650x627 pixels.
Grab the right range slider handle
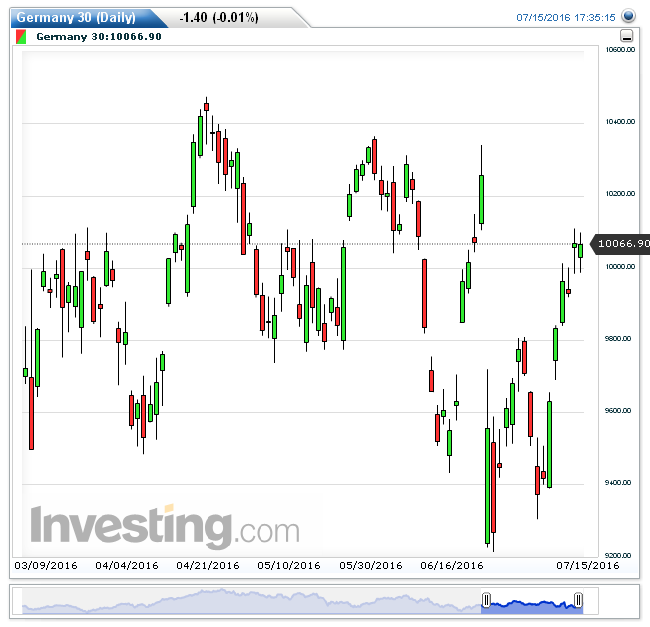pyautogui.click(x=578, y=600)
